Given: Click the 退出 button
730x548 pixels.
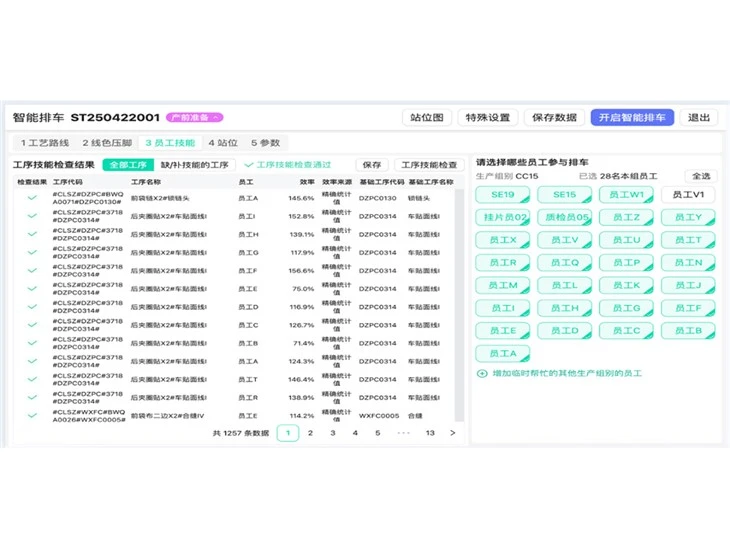Looking at the screenshot, I should 698,117.
